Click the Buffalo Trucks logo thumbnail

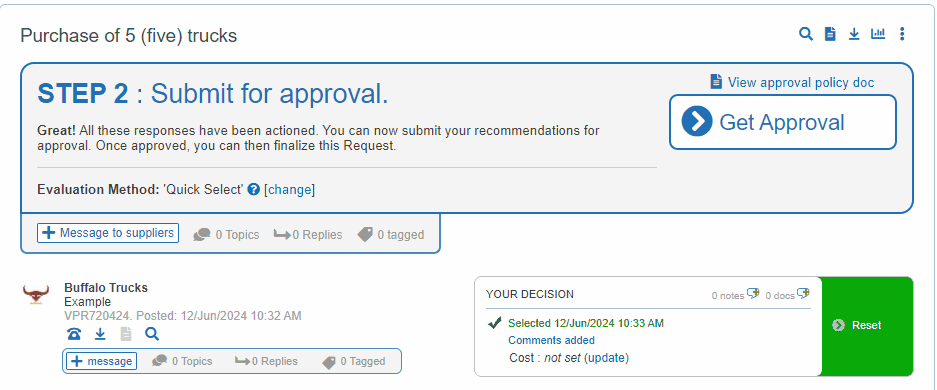[x=36, y=293]
